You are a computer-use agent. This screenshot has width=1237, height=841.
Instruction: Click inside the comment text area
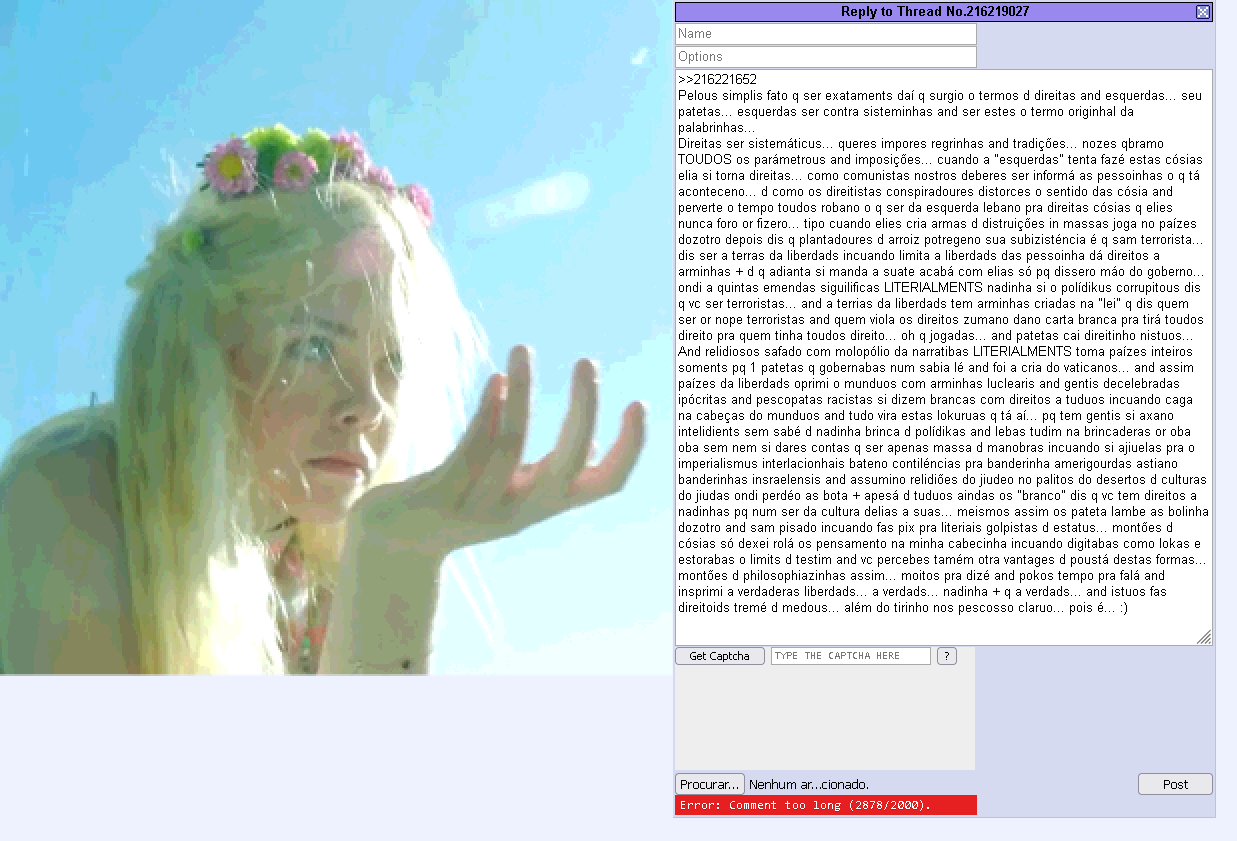[943, 357]
